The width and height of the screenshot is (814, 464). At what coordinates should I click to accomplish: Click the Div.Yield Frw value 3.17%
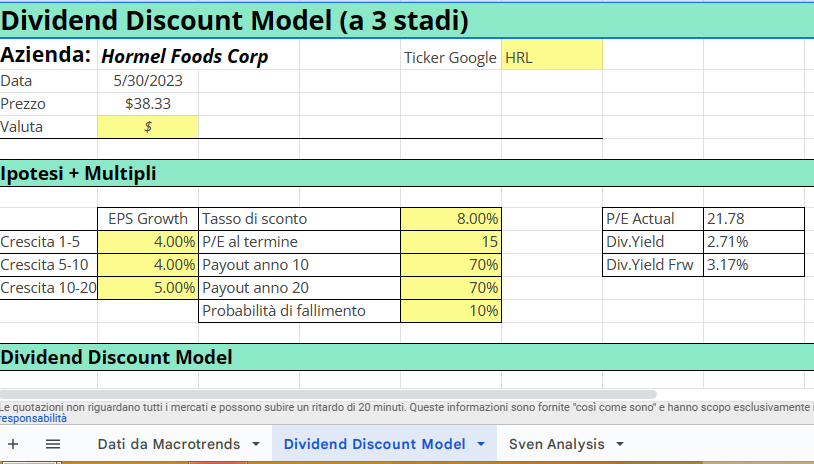[x=754, y=265]
